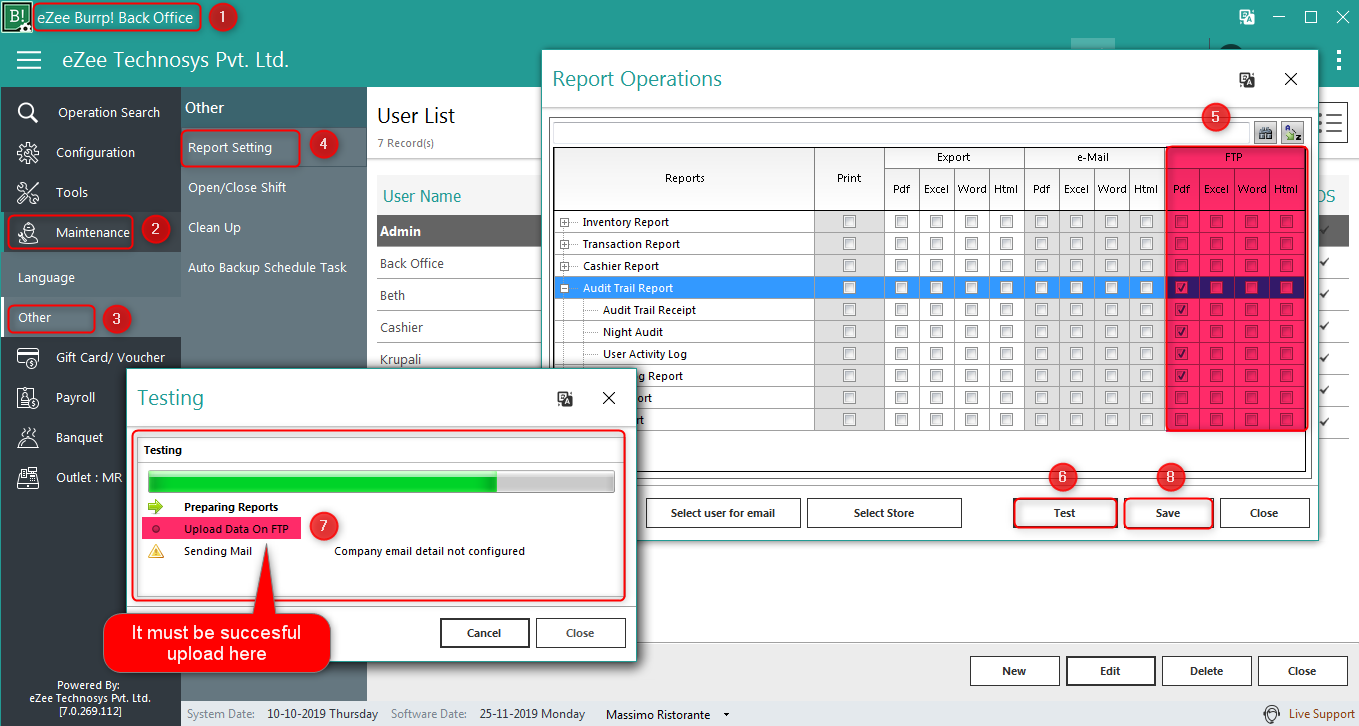Viewport: 1359px width, 726px height.
Task: Toggle FTP Html checkbox for Inventory Report
Action: point(1286,222)
